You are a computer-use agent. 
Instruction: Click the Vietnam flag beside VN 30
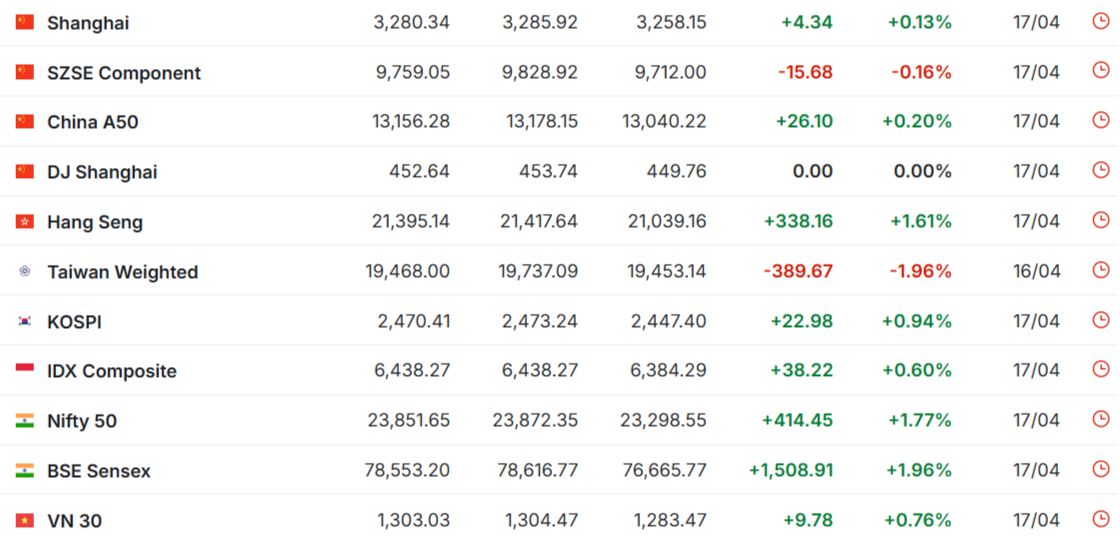pos(25,521)
